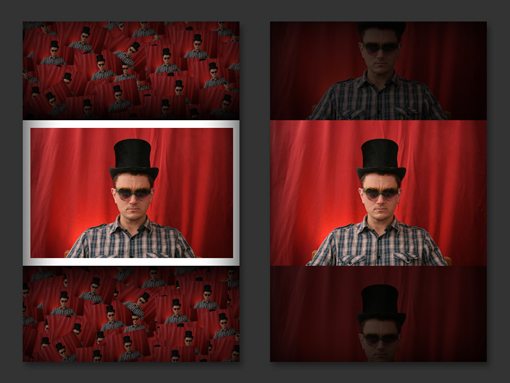Click sunglasses in the dimmed hatless portrait
This screenshot has height=383, width=510.
(x=381, y=48)
